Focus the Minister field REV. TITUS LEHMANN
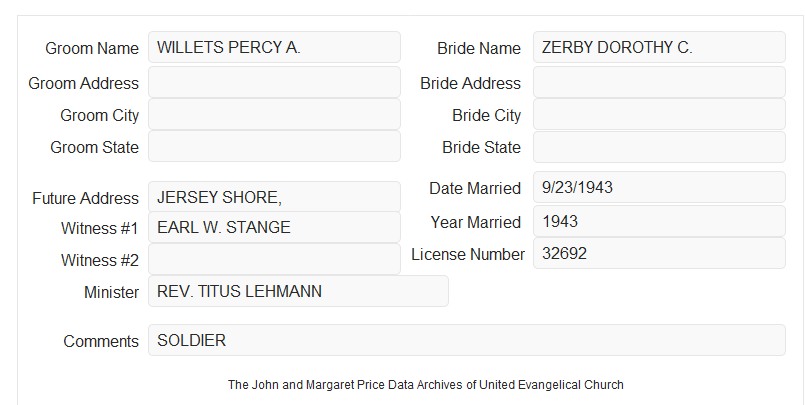Screen dimensions: 805x405 tap(298, 291)
